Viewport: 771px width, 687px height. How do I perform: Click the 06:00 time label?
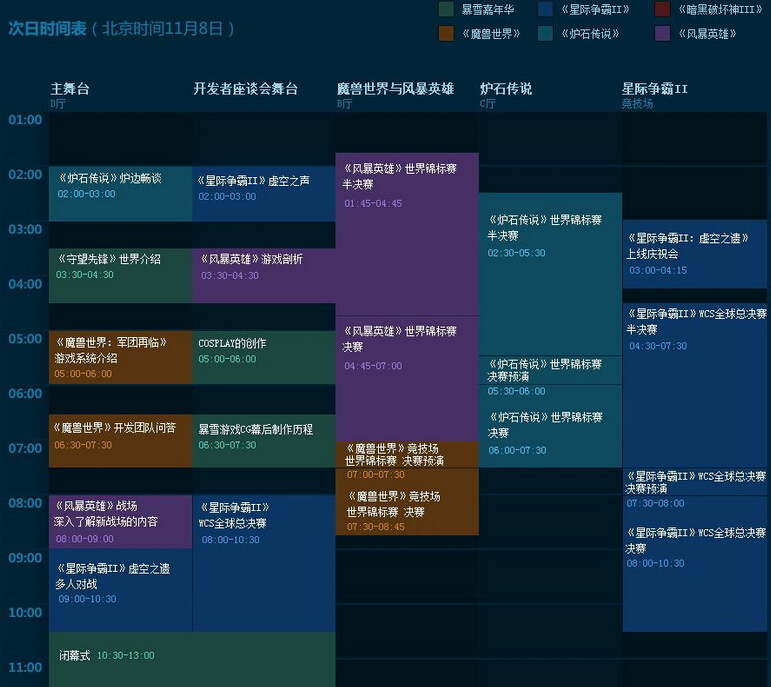click(x=25, y=394)
